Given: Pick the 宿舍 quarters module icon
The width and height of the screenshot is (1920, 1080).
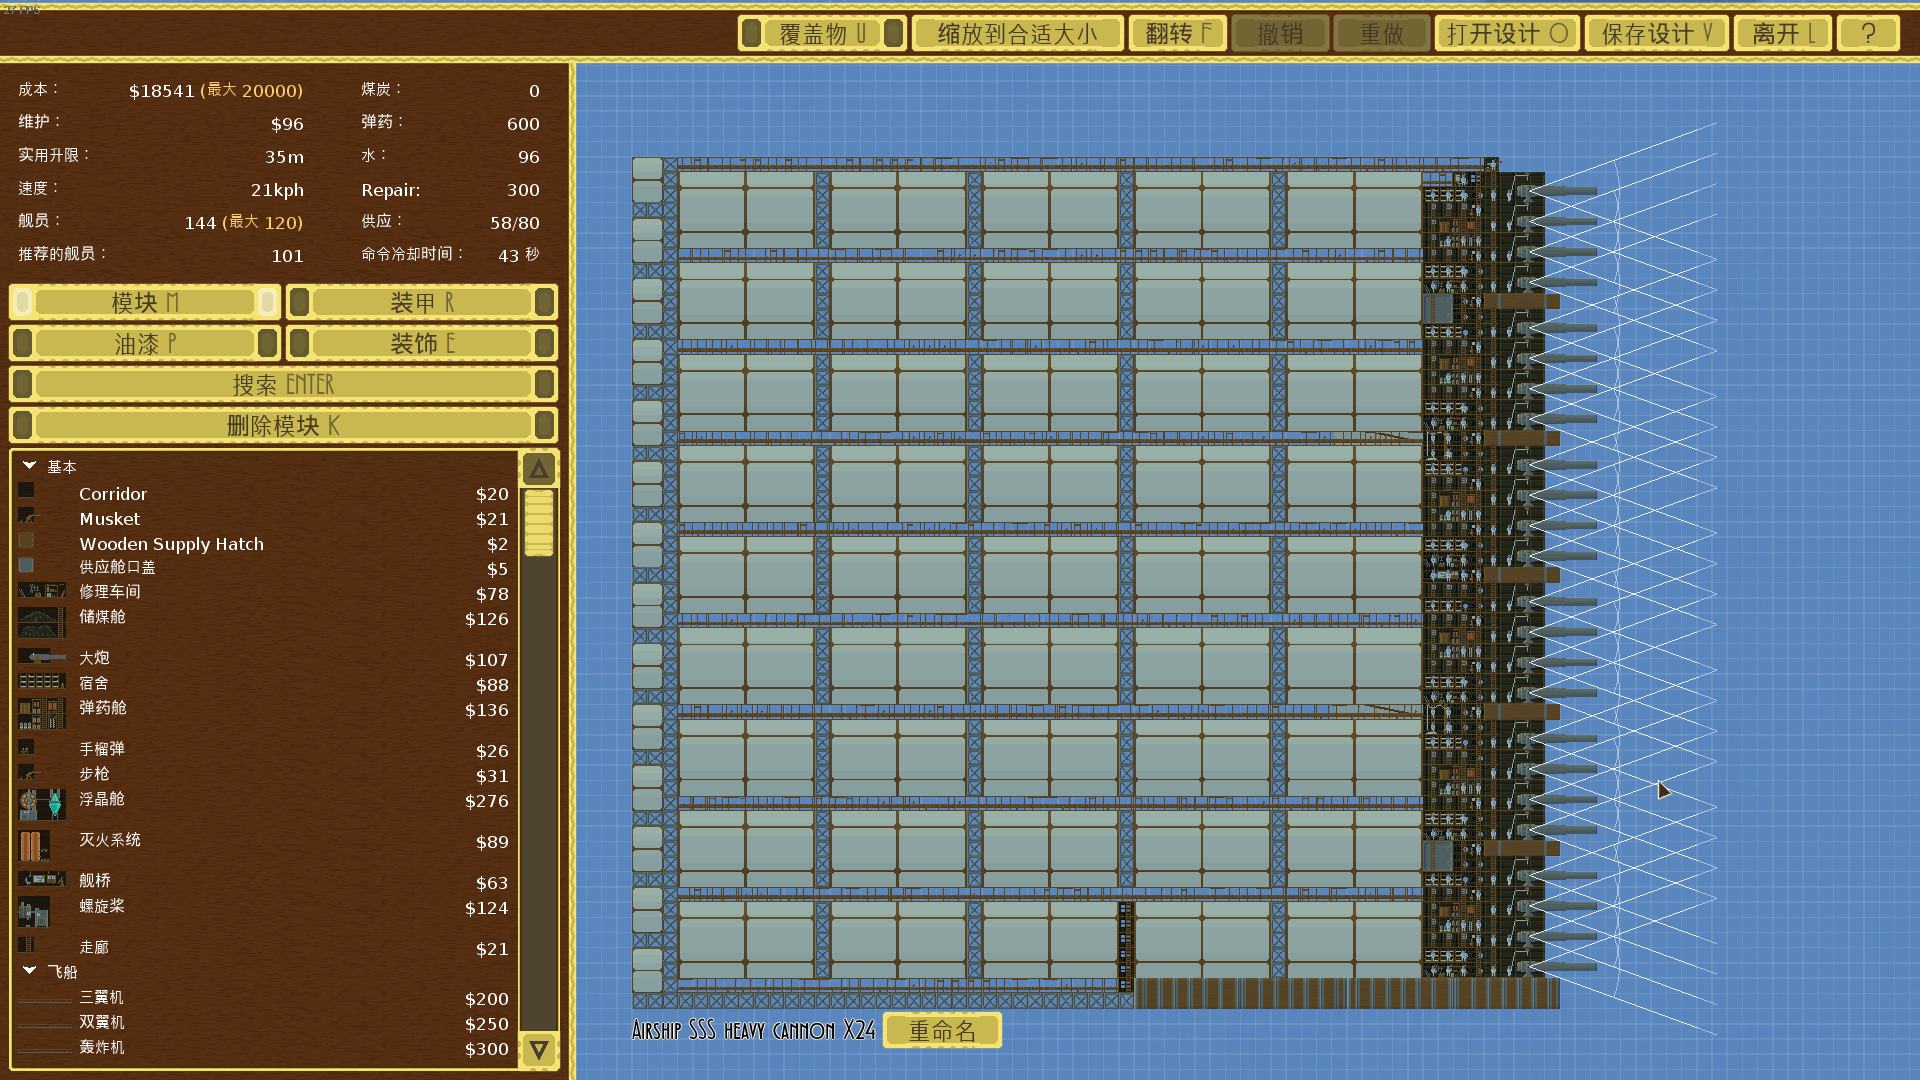Looking at the screenshot, I should coord(42,682).
